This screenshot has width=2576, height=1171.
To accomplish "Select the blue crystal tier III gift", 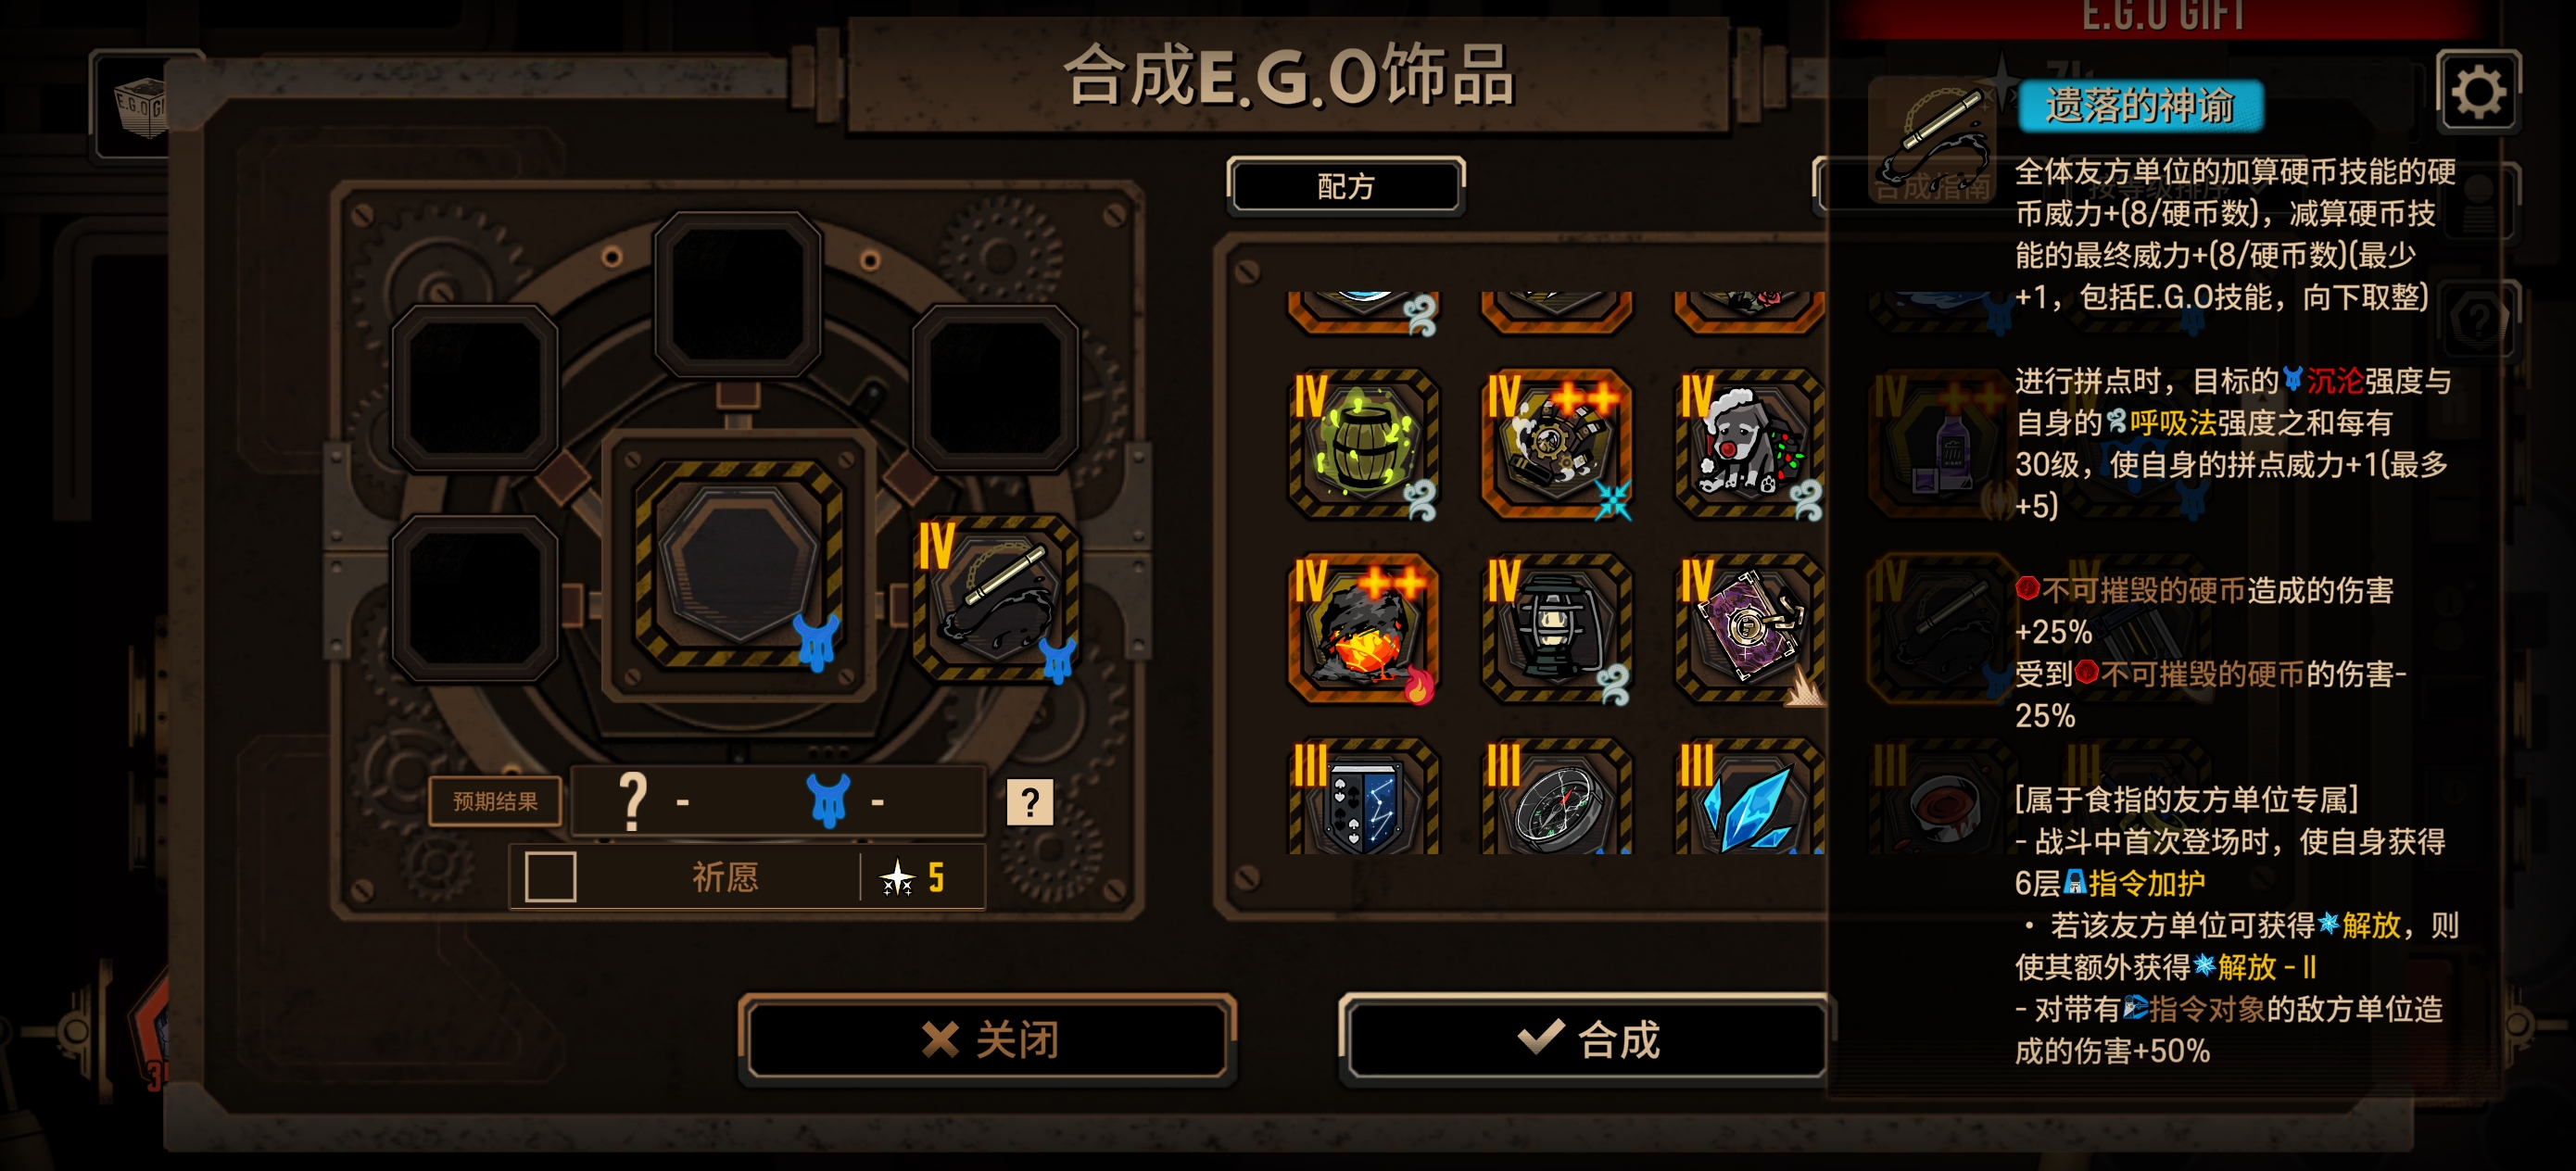I will click(1750, 797).
